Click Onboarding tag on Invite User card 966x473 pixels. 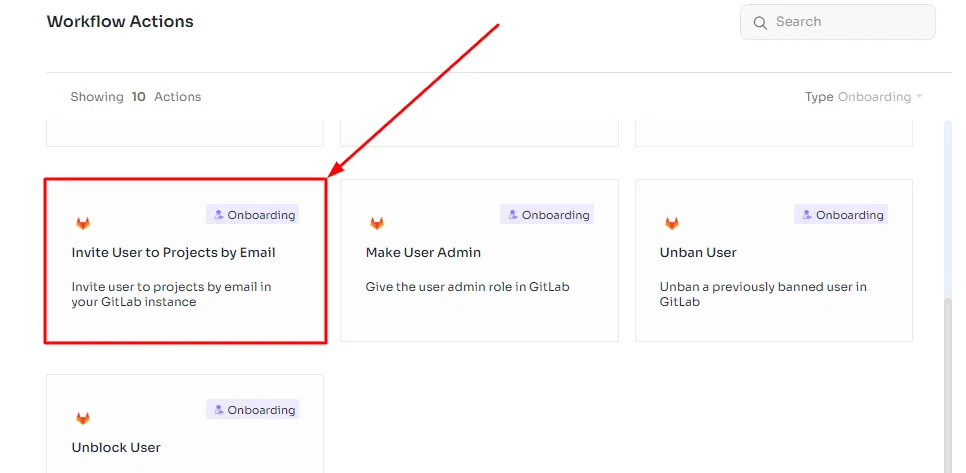[253, 214]
